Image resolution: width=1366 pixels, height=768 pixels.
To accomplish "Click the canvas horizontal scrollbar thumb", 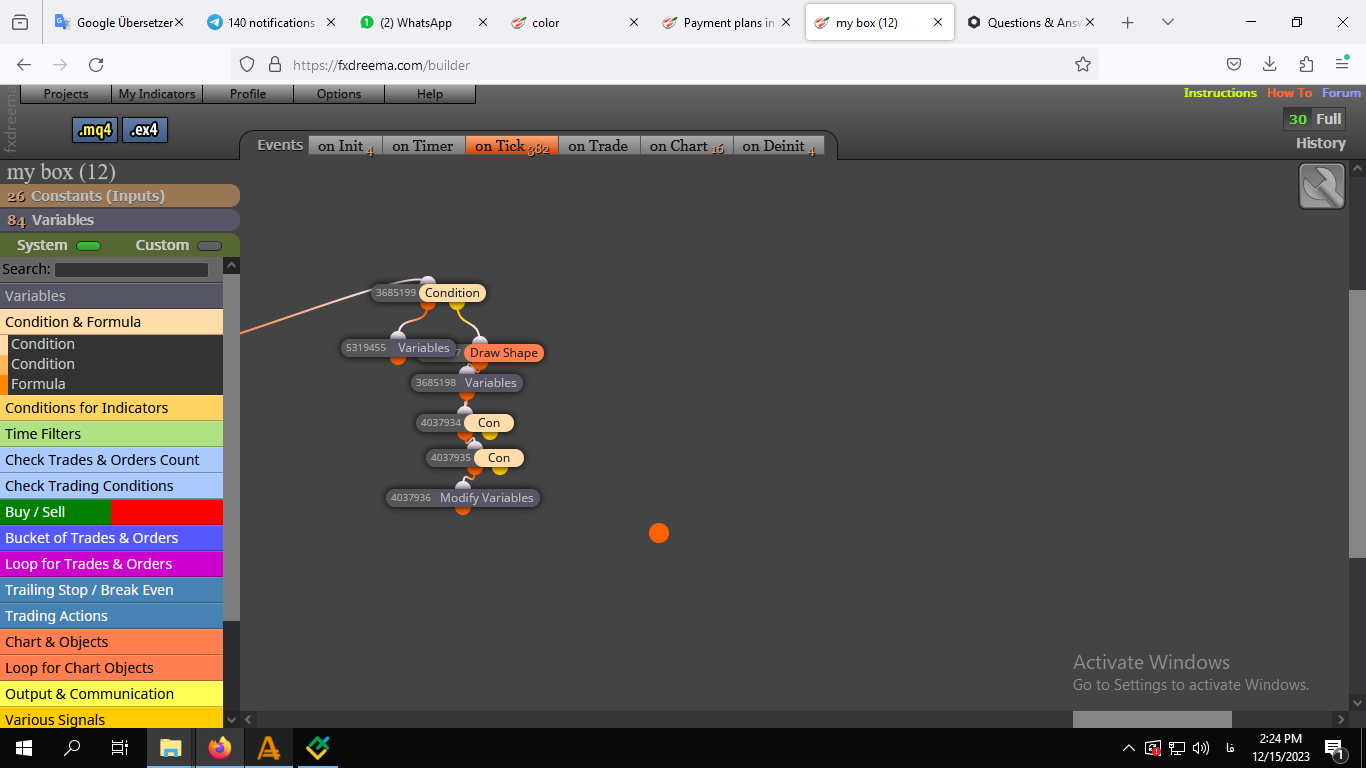I will [1152, 719].
